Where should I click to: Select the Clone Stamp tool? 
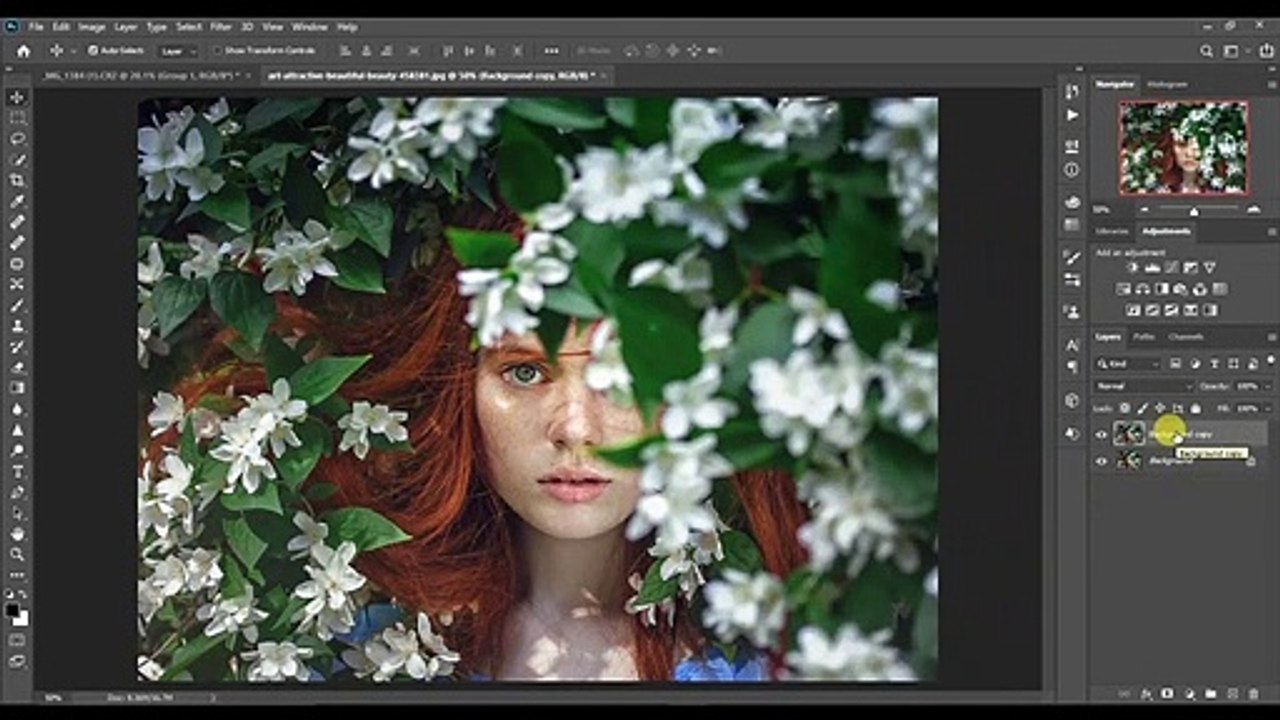16,326
